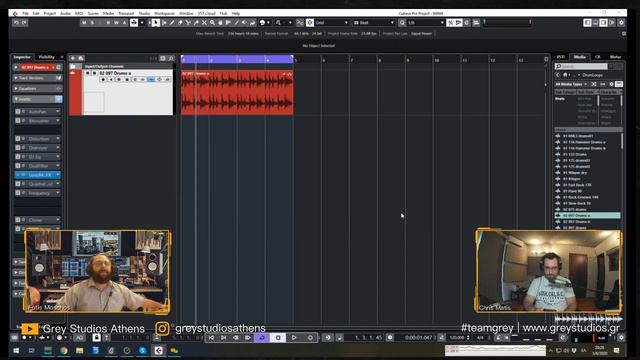The image size is (640, 360).
Task: Click the tempo value field 120.000
Action: (x=457, y=338)
